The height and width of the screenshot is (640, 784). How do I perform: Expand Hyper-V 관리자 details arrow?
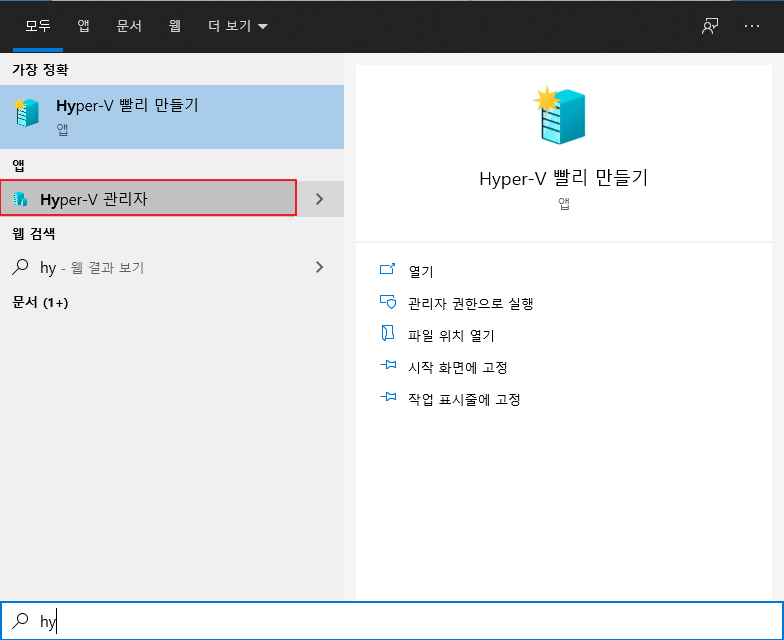[320, 199]
